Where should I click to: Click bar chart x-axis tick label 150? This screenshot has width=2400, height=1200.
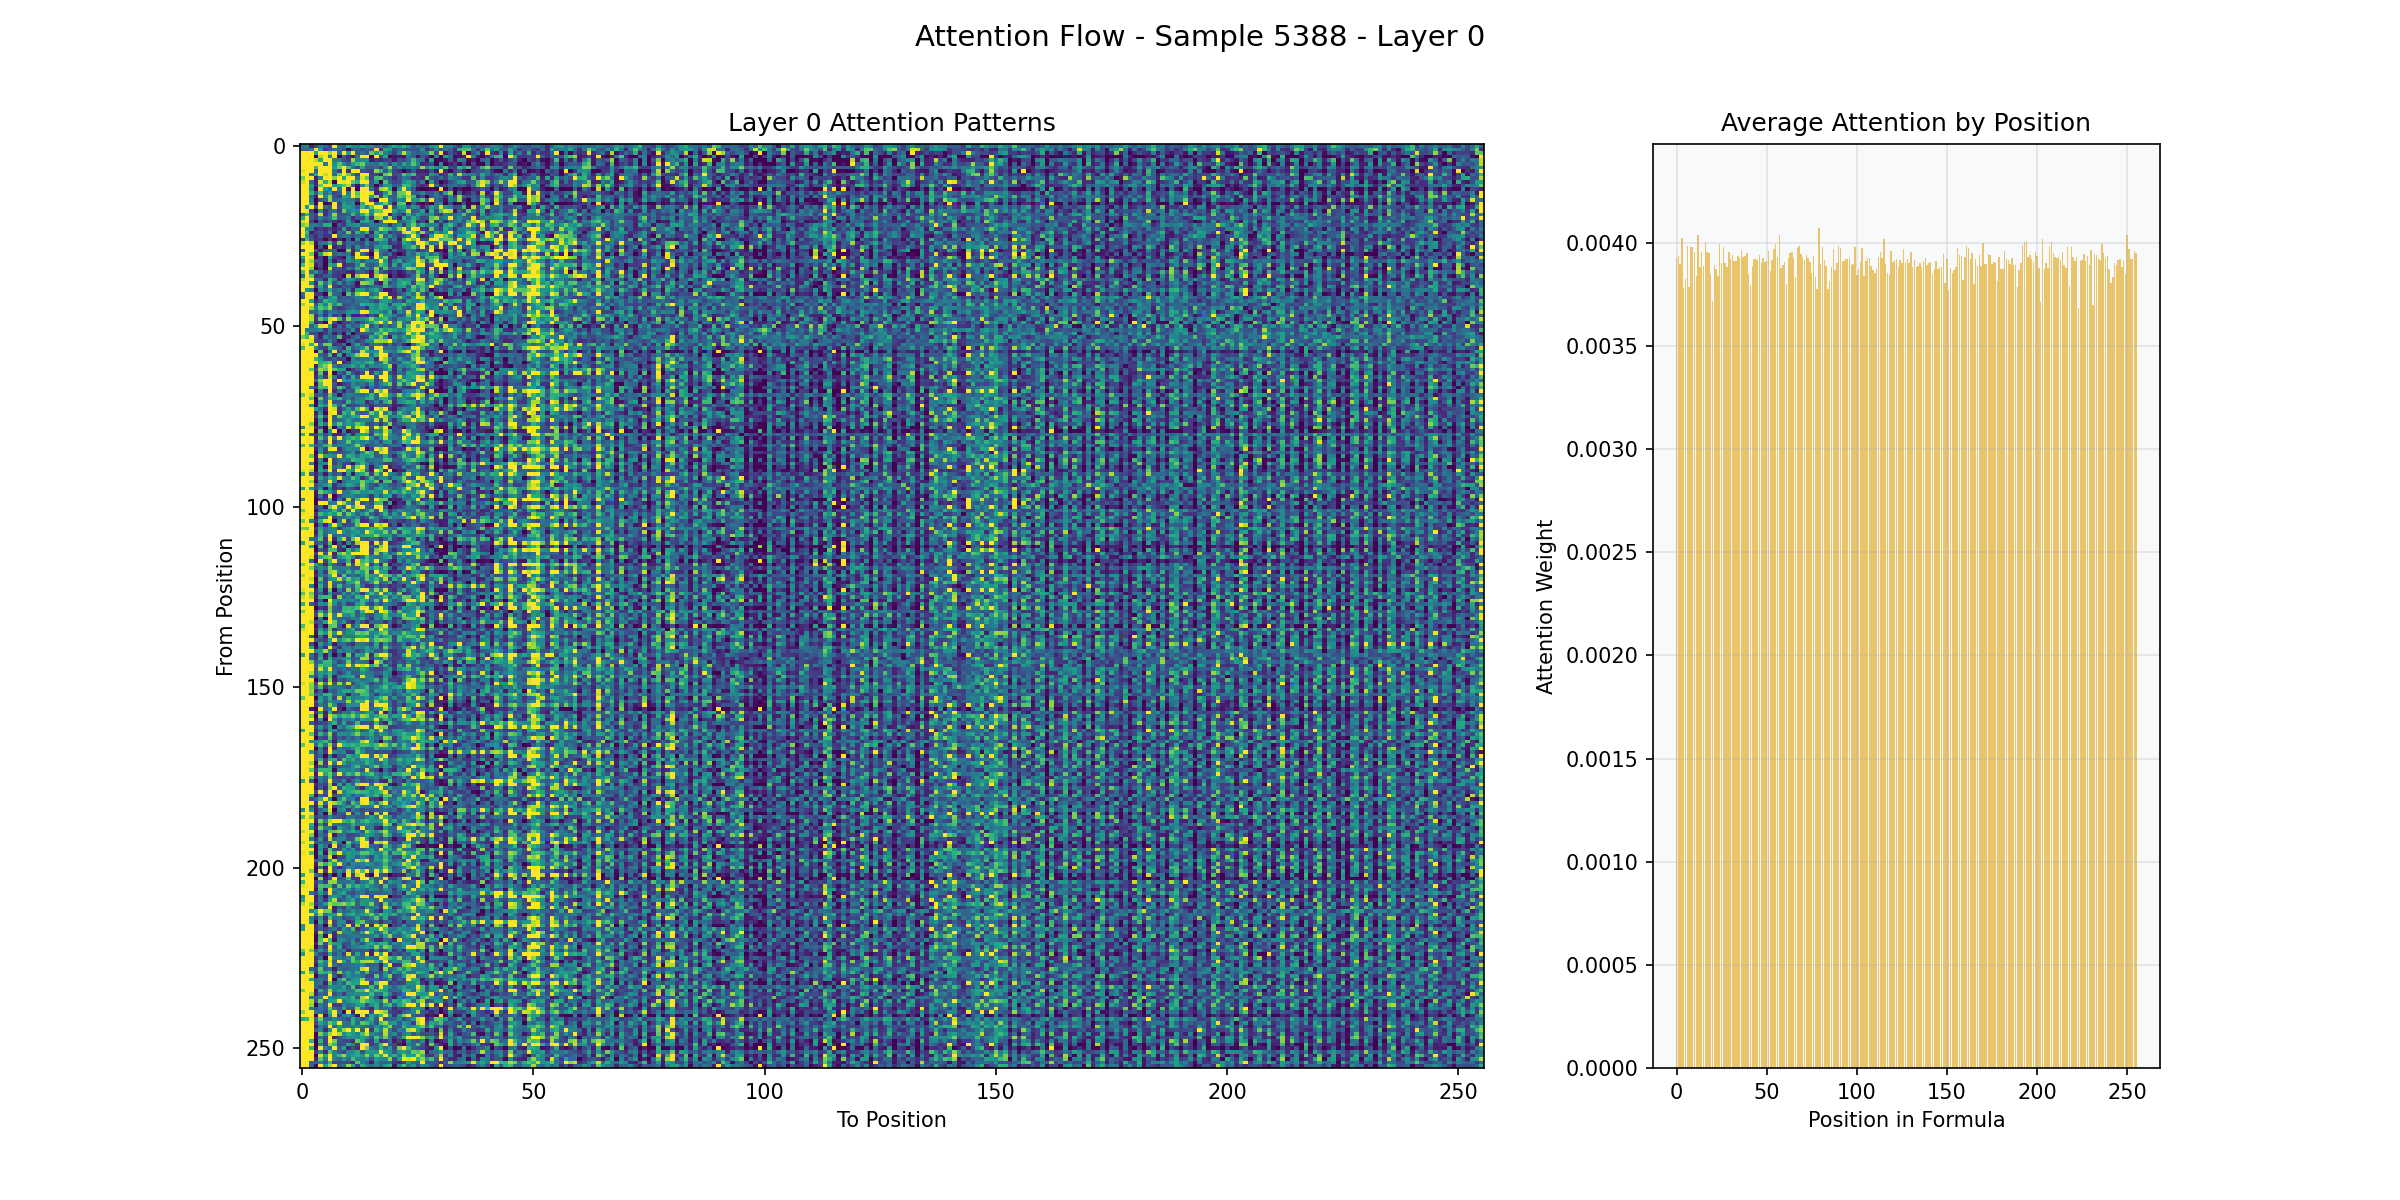(1947, 1092)
